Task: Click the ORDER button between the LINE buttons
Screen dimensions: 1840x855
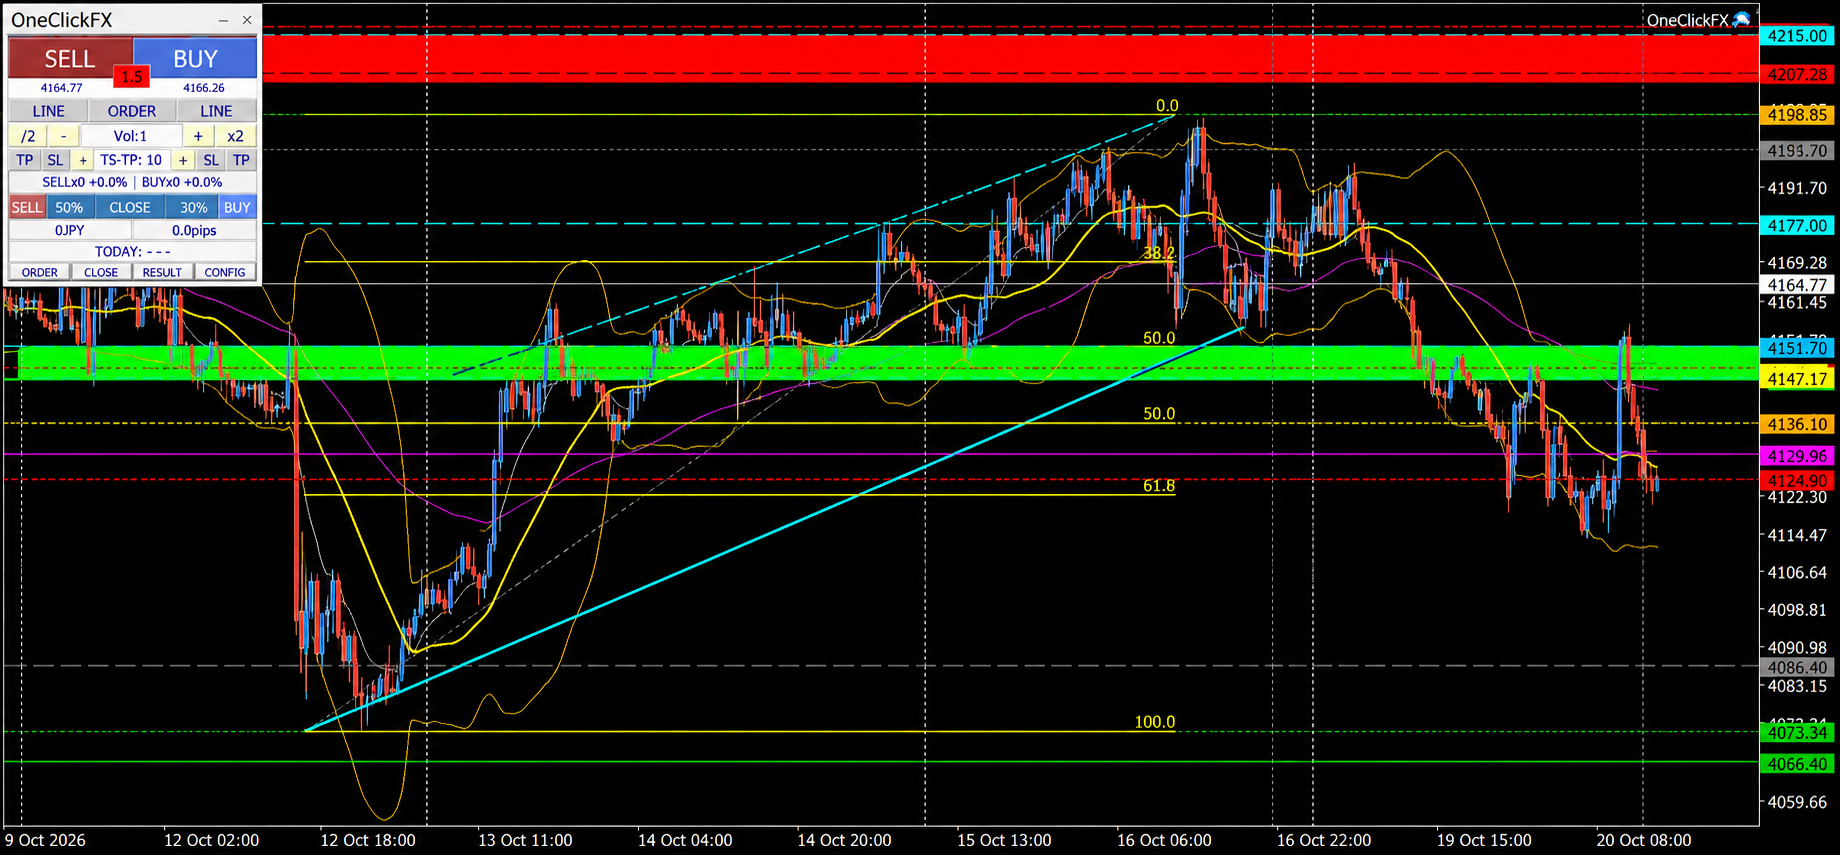Action: click(x=132, y=111)
